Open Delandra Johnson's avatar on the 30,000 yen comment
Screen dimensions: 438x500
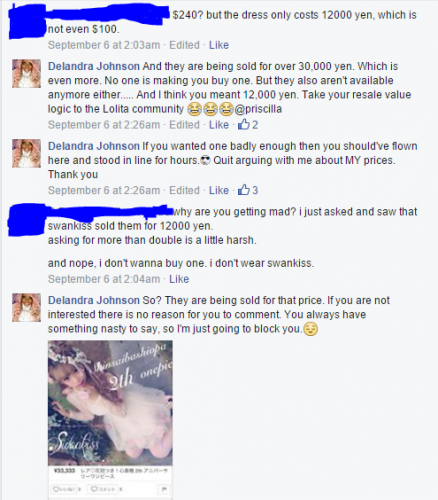point(26,73)
